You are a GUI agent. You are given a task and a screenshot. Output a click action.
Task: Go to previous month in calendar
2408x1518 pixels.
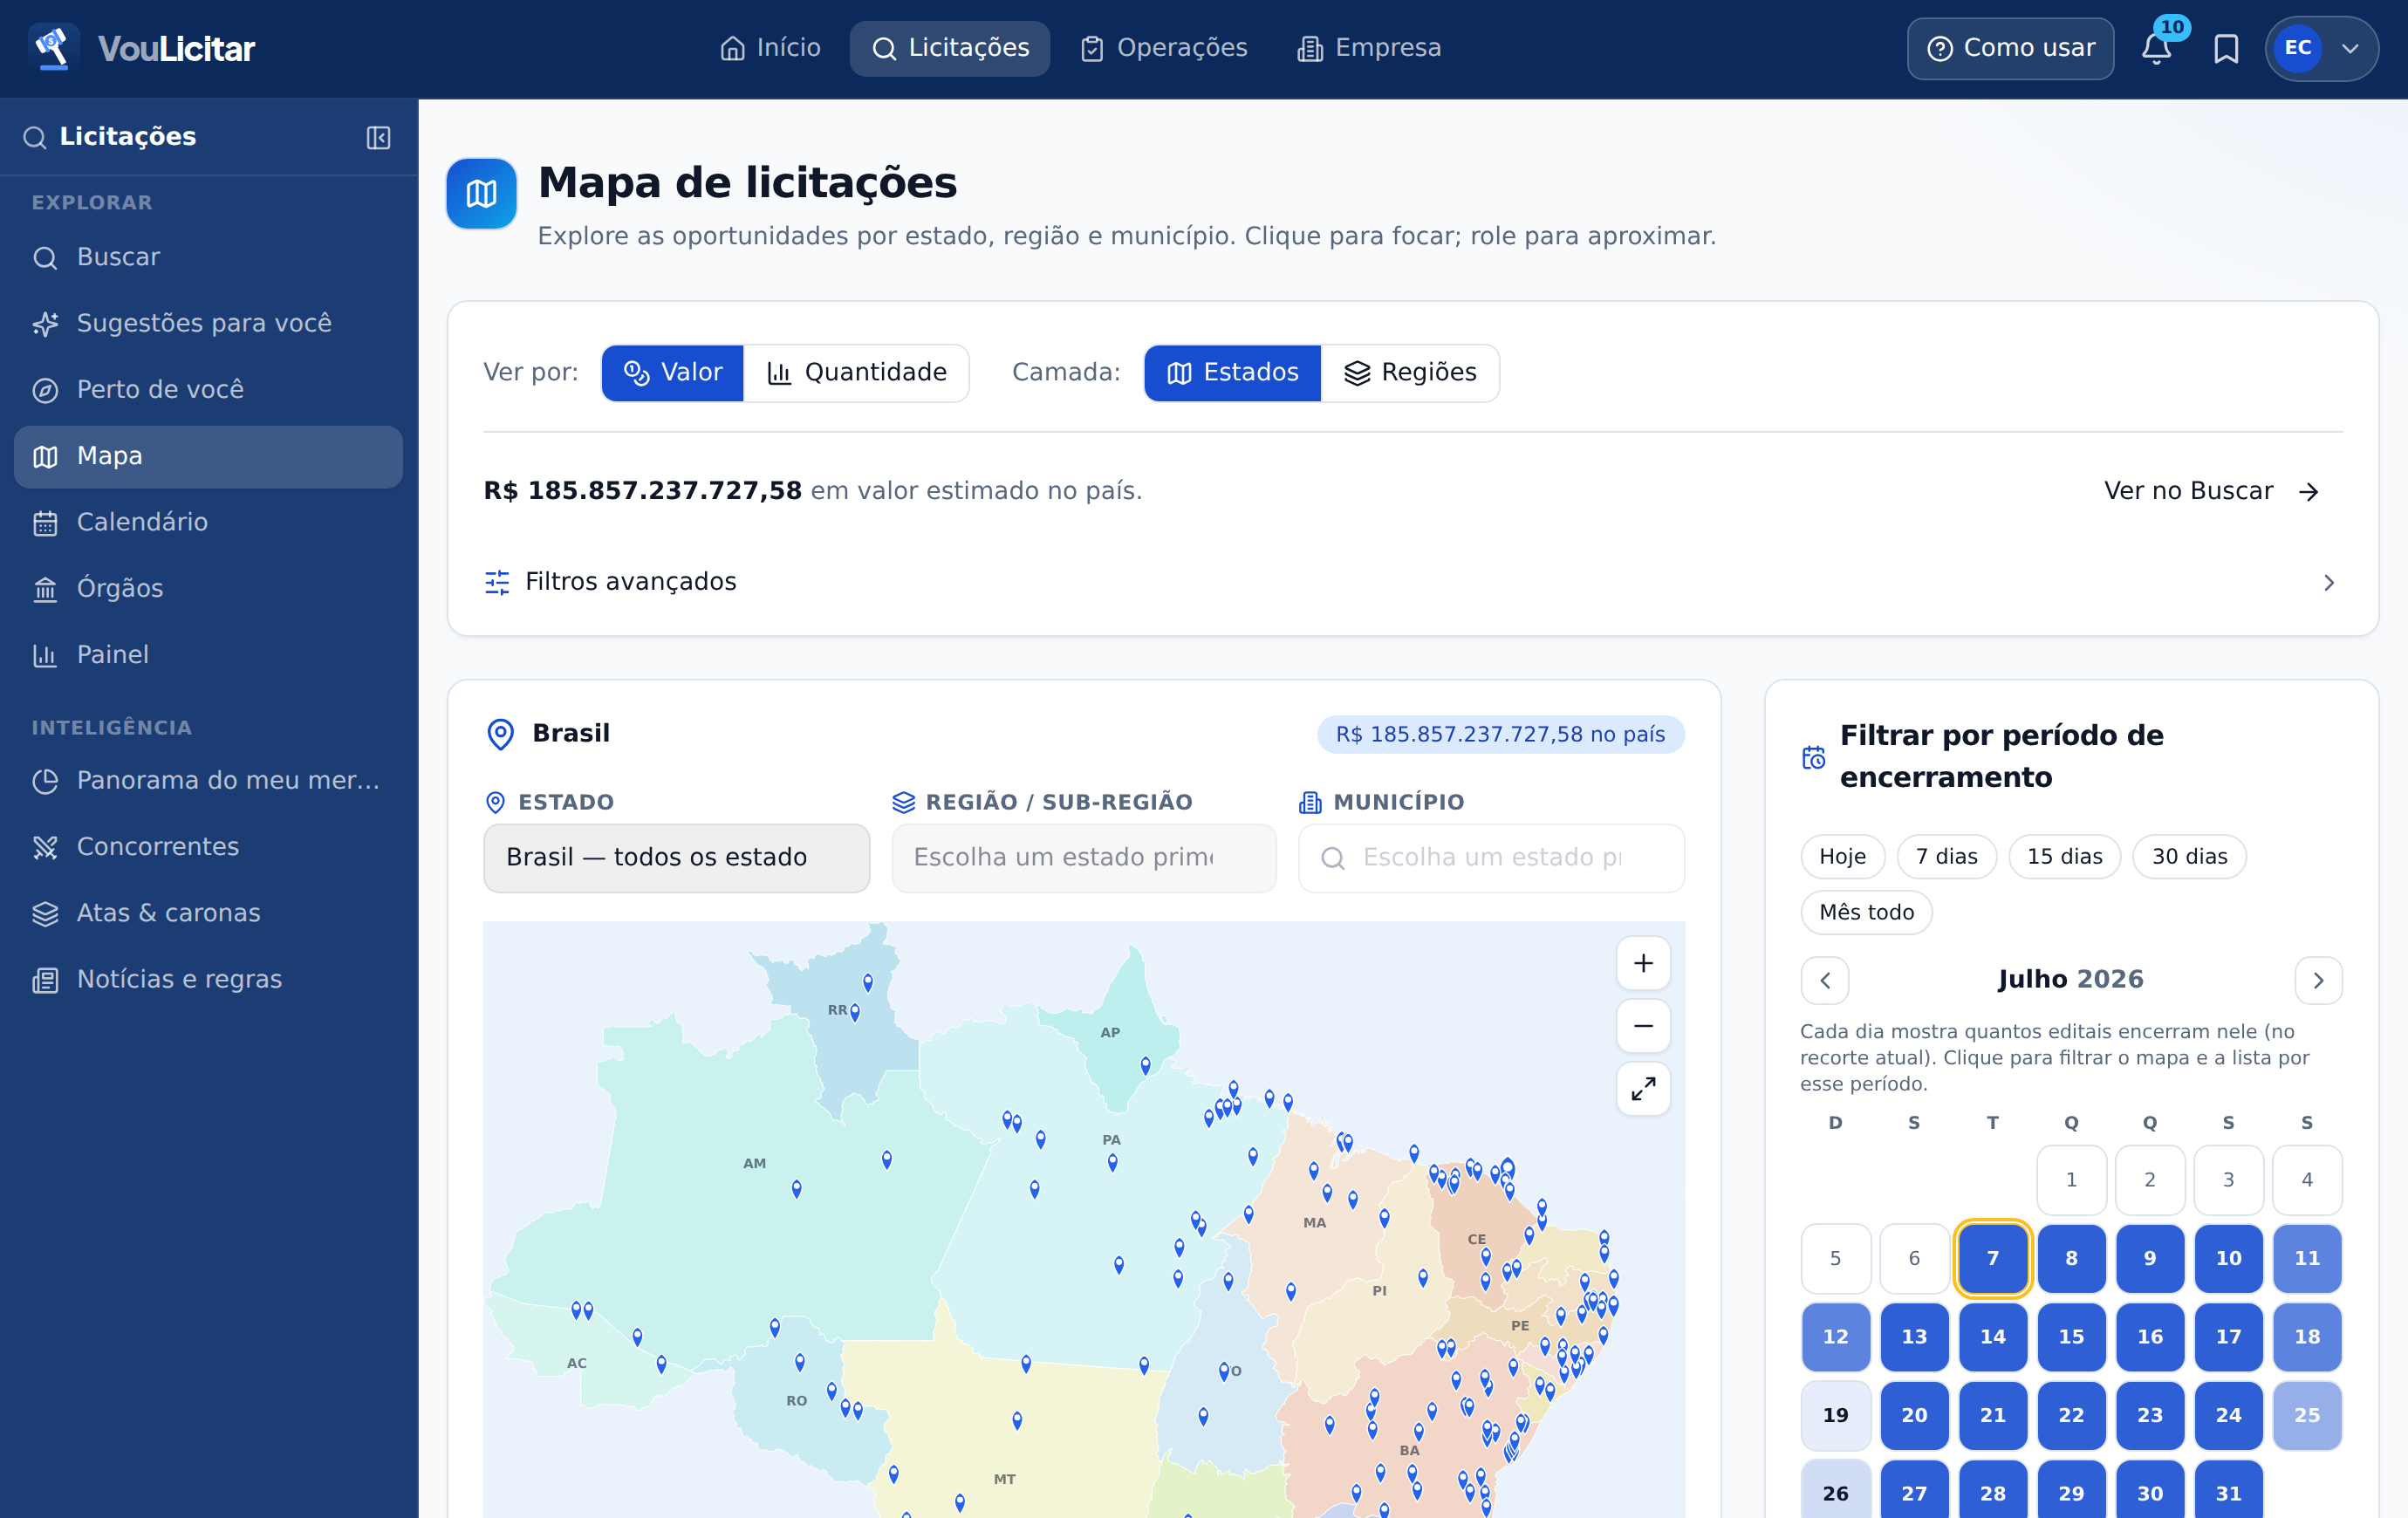click(x=1825, y=980)
